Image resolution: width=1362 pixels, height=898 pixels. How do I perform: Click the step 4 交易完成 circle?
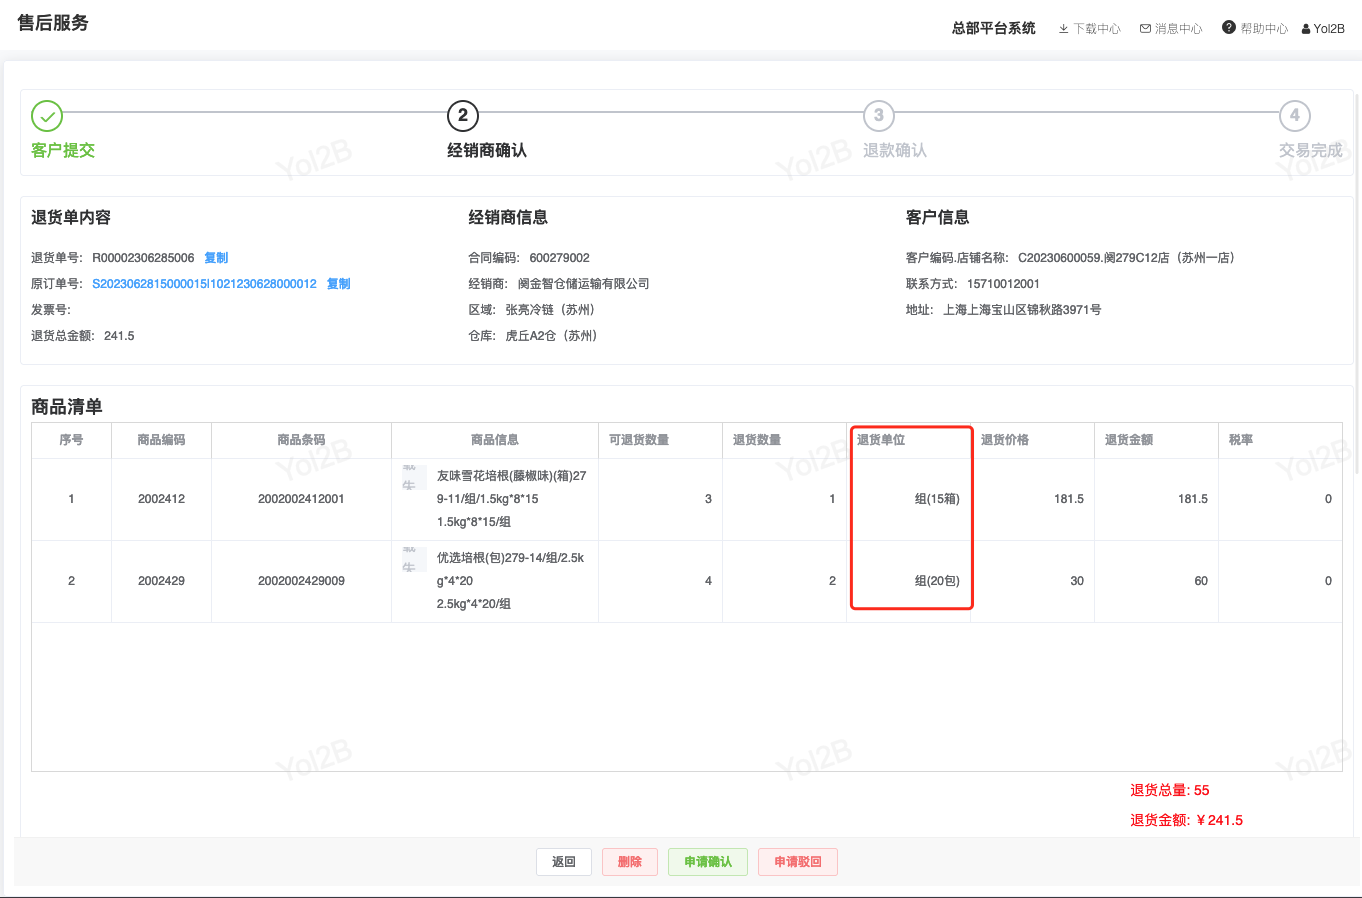(1294, 116)
